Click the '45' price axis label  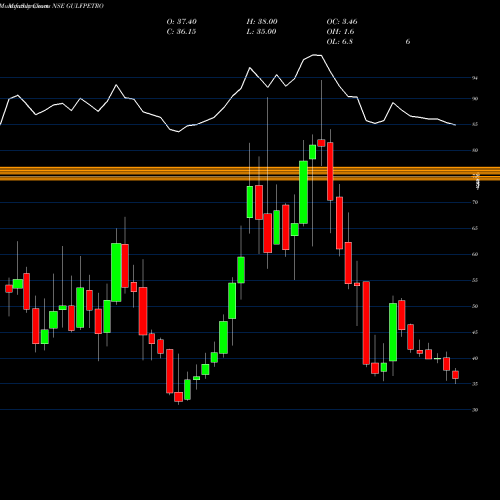(475, 332)
